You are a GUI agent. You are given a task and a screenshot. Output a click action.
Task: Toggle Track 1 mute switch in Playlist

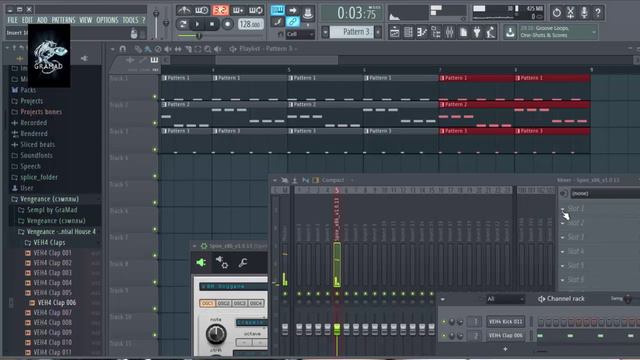click(155, 97)
